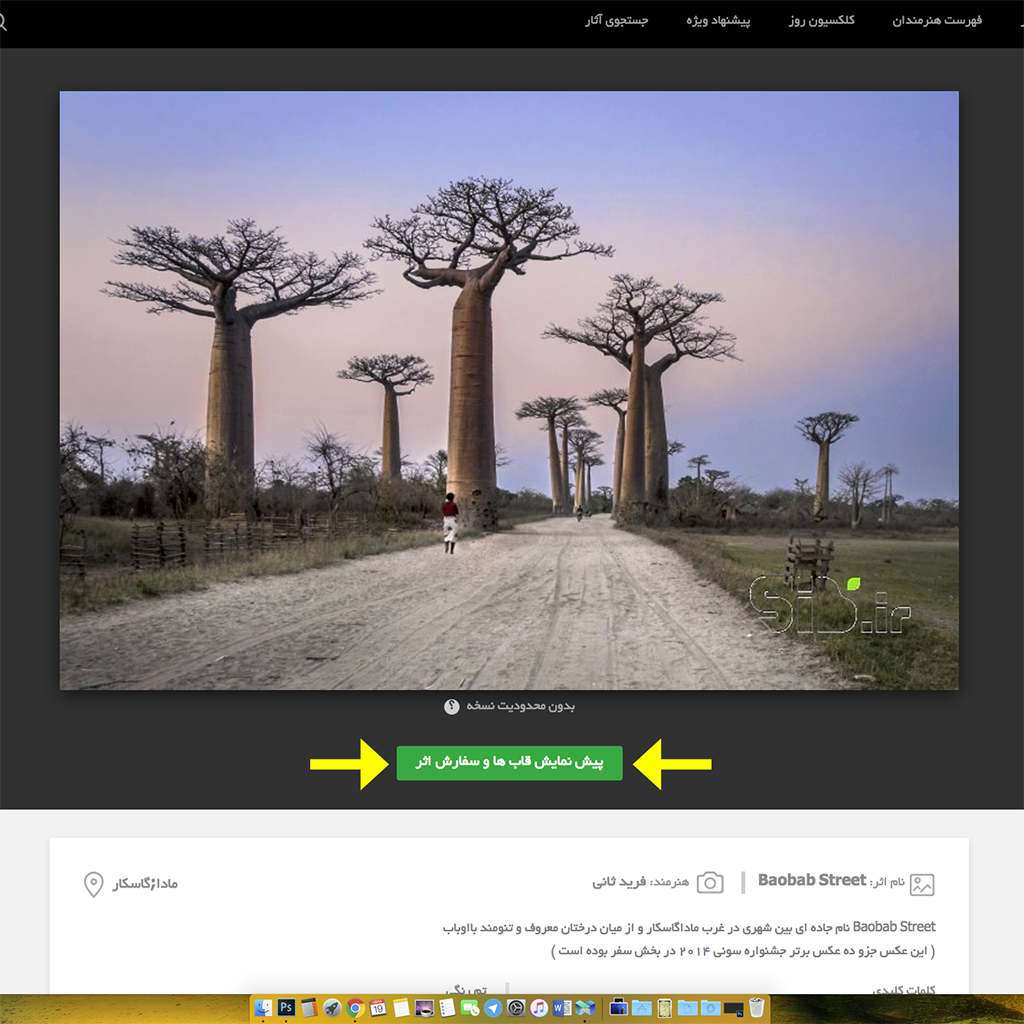
Task: Open Google Chrome from the dock
Action: point(355,1008)
